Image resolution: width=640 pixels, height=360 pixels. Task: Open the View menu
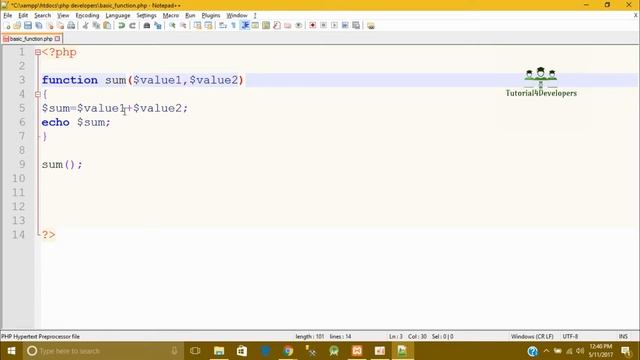point(63,16)
